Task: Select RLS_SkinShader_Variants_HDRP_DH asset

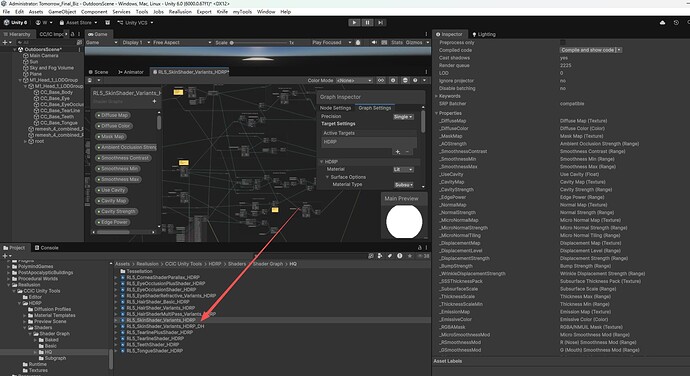Action: [165, 326]
